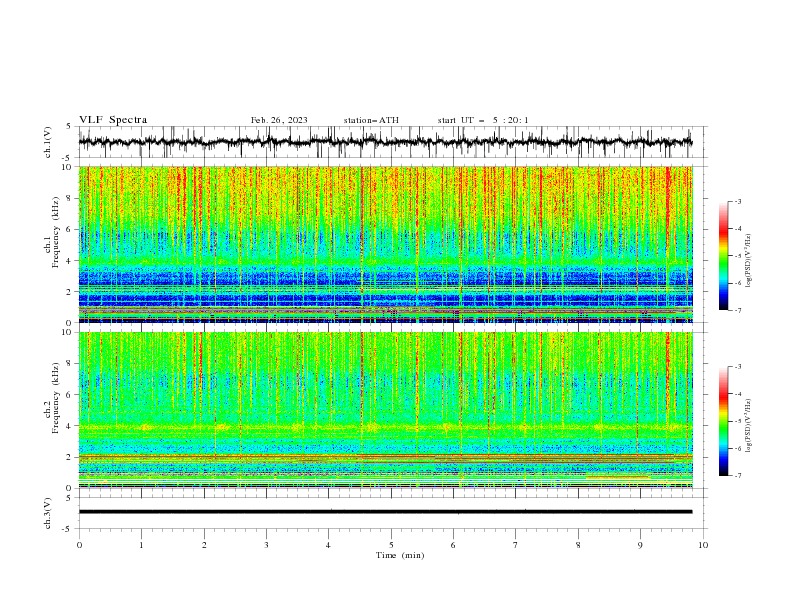792x612 pixels.
Task: Click the "station=ATH" header label
Action: [371, 120]
